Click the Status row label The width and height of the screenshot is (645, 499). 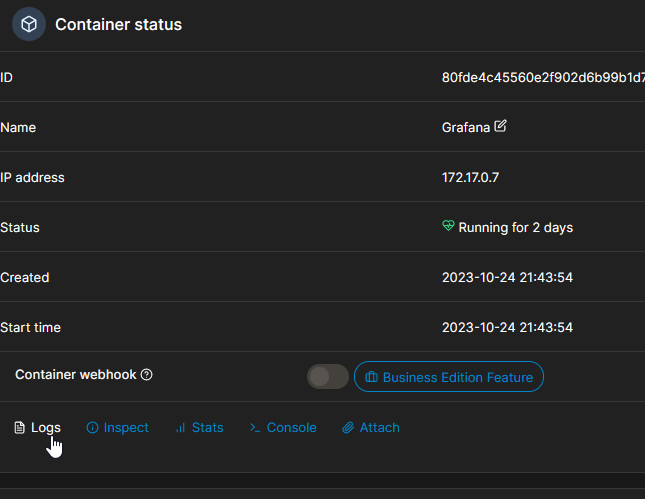[20, 227]
